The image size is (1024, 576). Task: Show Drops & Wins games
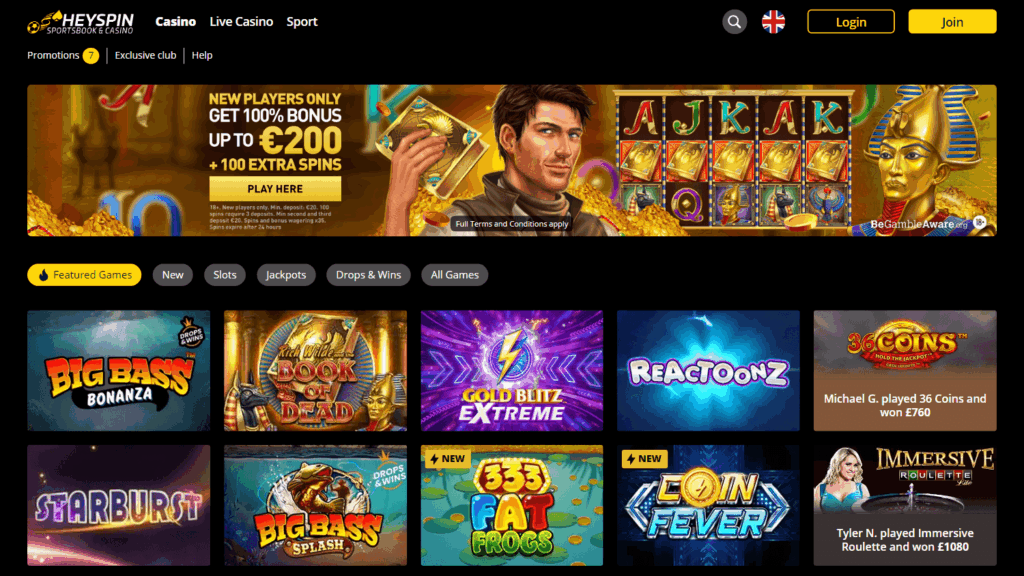pos(368,275)
